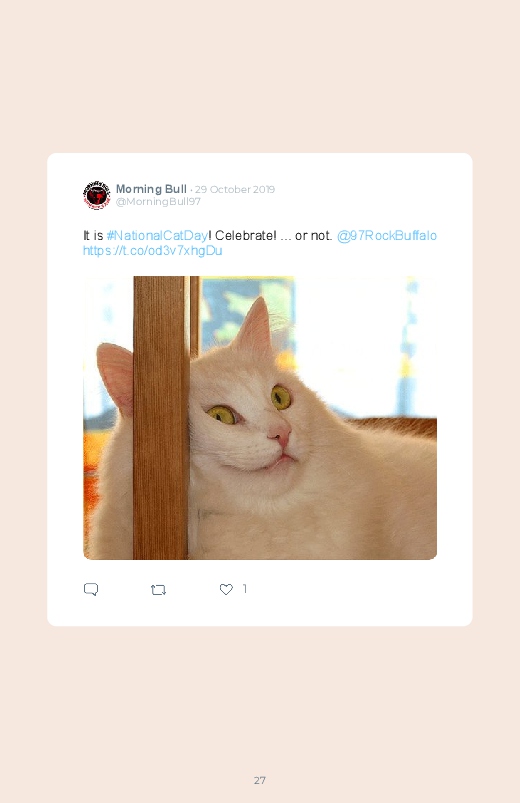This screenshot has width=520, height=803.
Task: Open the Morning Bull profile avatar
Action: pyautogui.click(x=97, y=195)
